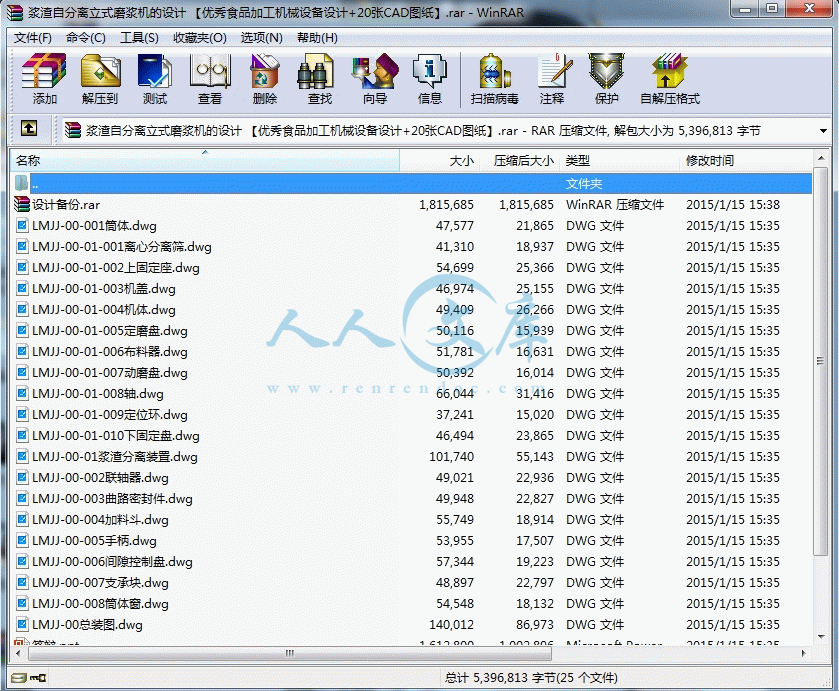This screenshot has height=691, width=839.
Task: Select LMJJ-00-007支承块.dwg
Action: tap(100, 582)
